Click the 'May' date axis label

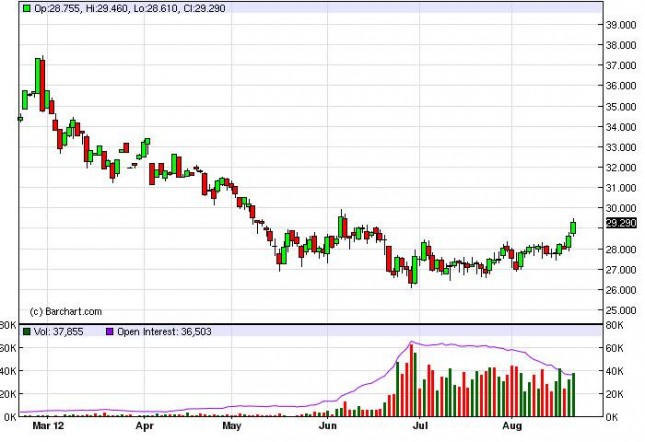(x=232, y=426)
